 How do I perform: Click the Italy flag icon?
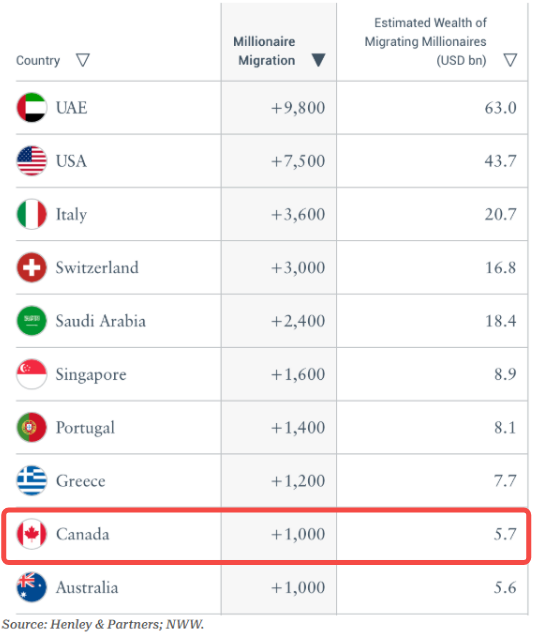(x=31, y=214)
